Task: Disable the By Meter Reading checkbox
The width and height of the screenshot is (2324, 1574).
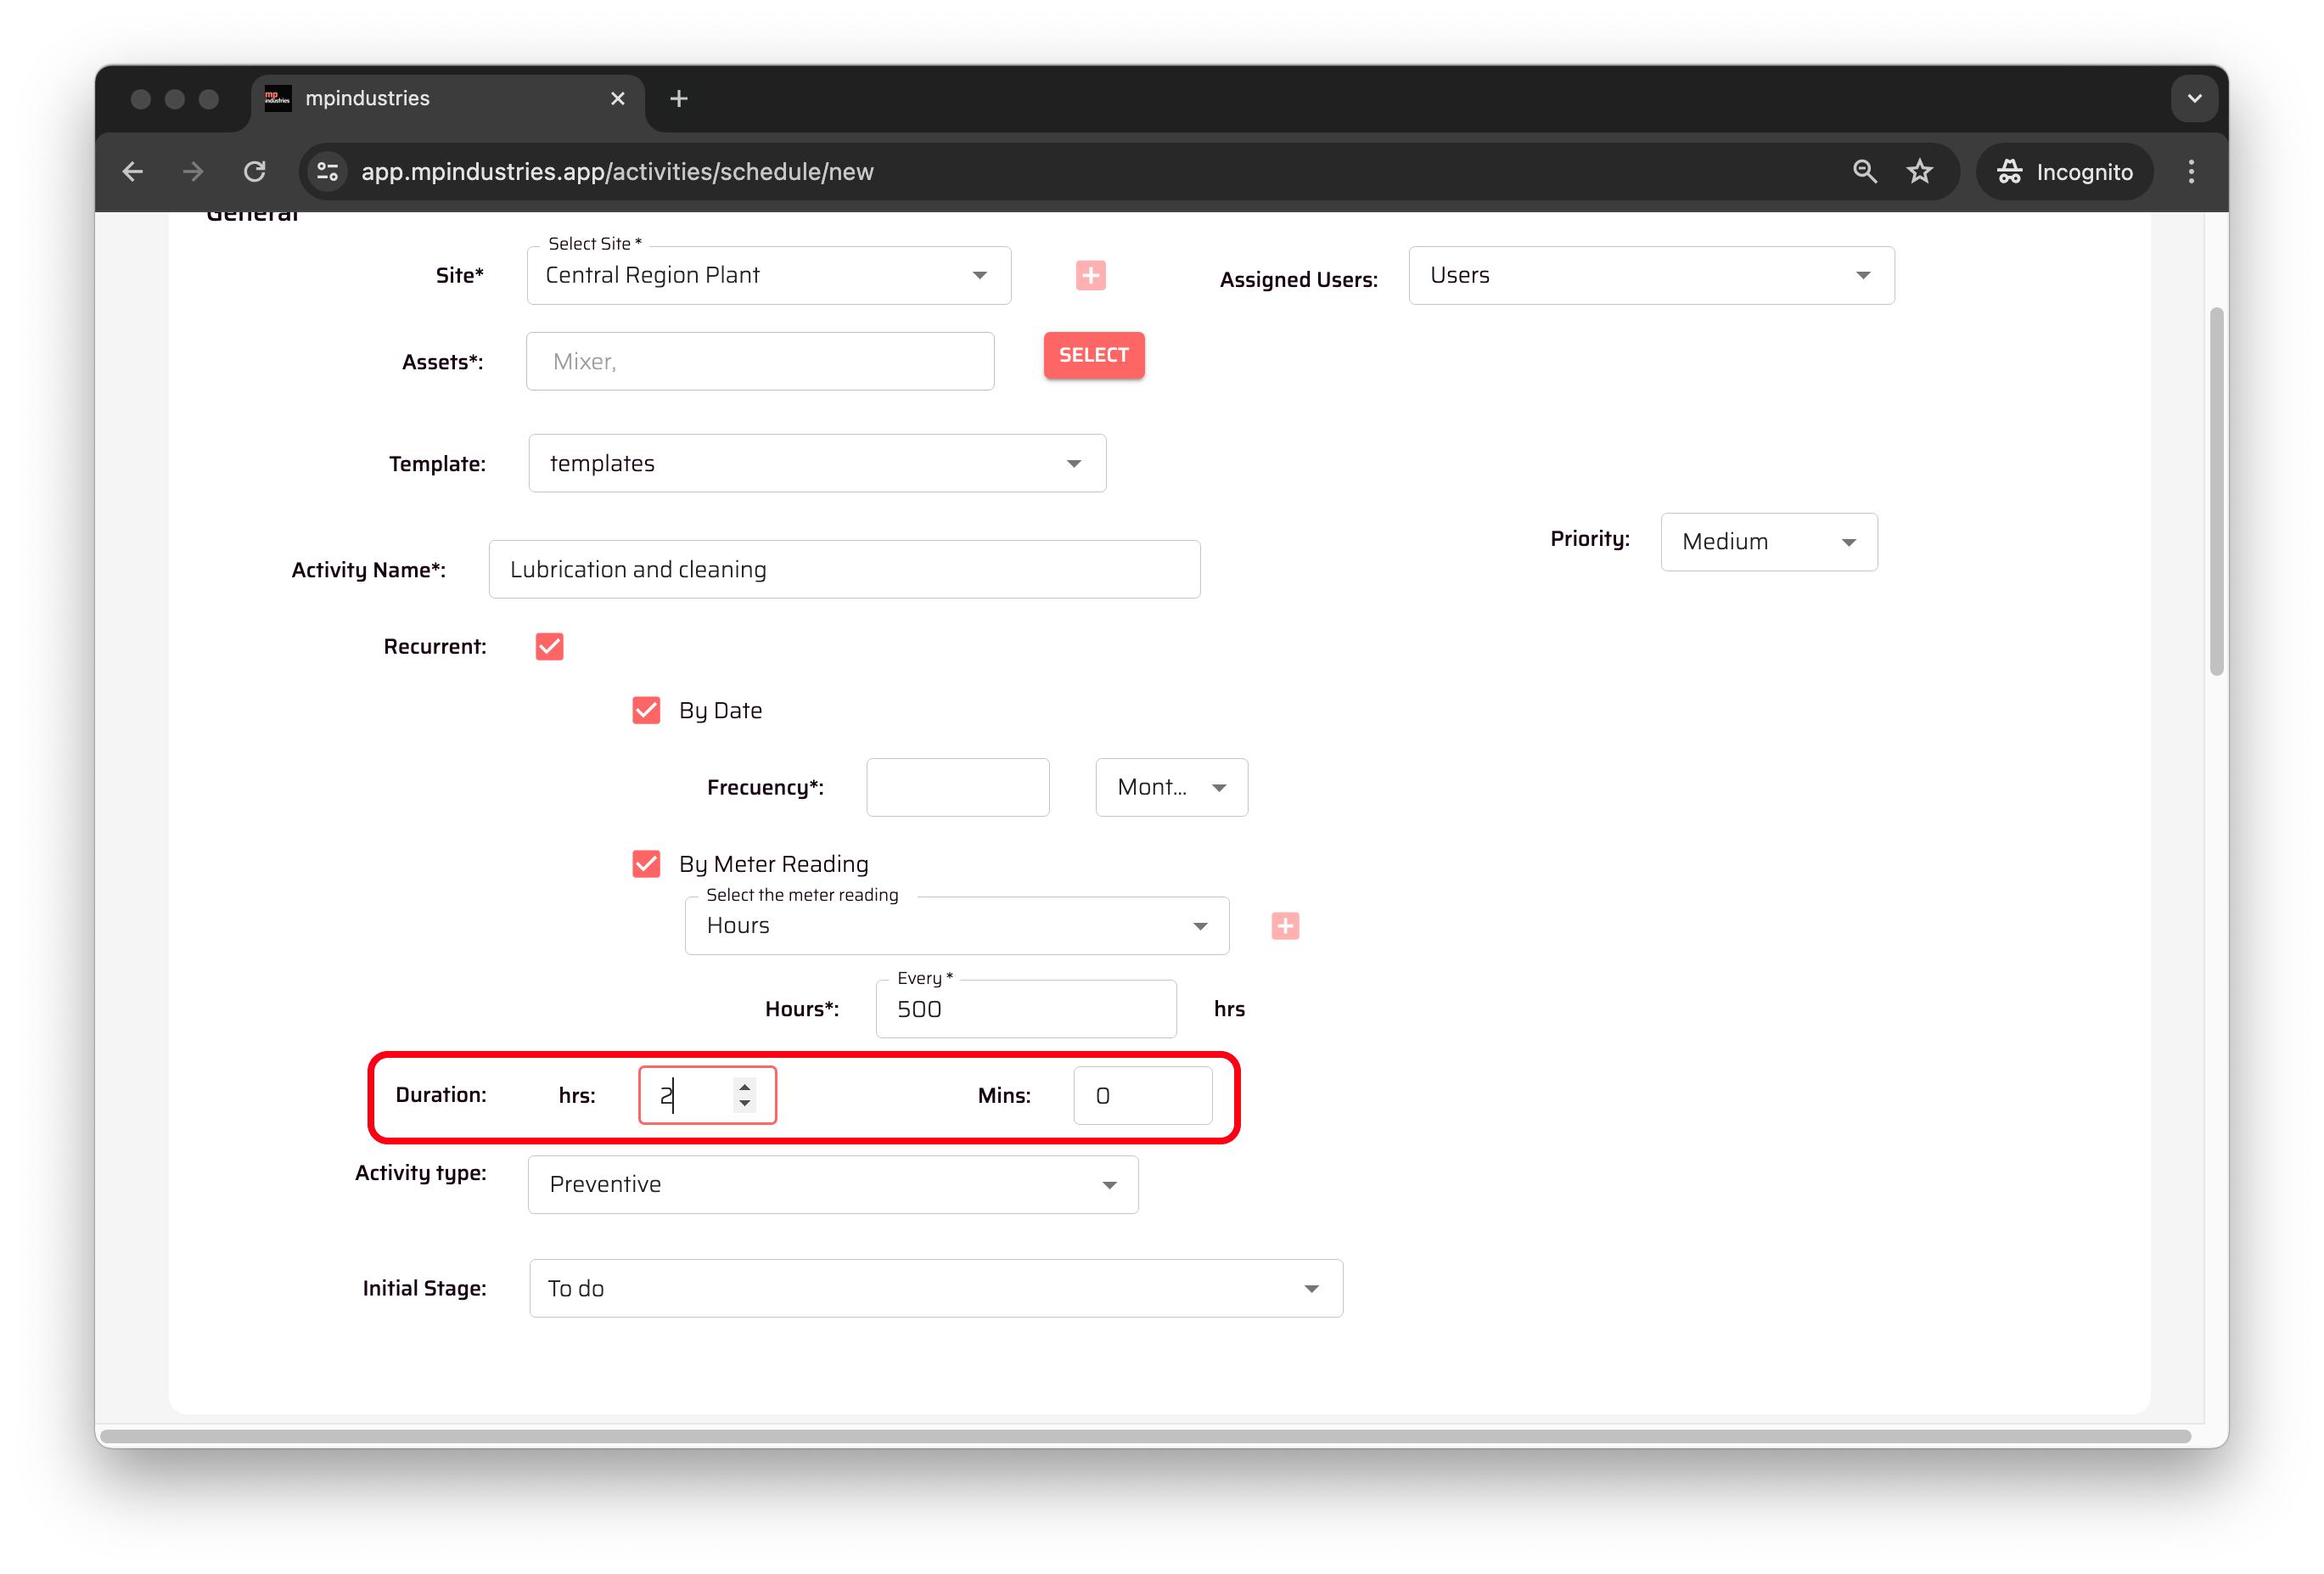Action: (646, 864)
